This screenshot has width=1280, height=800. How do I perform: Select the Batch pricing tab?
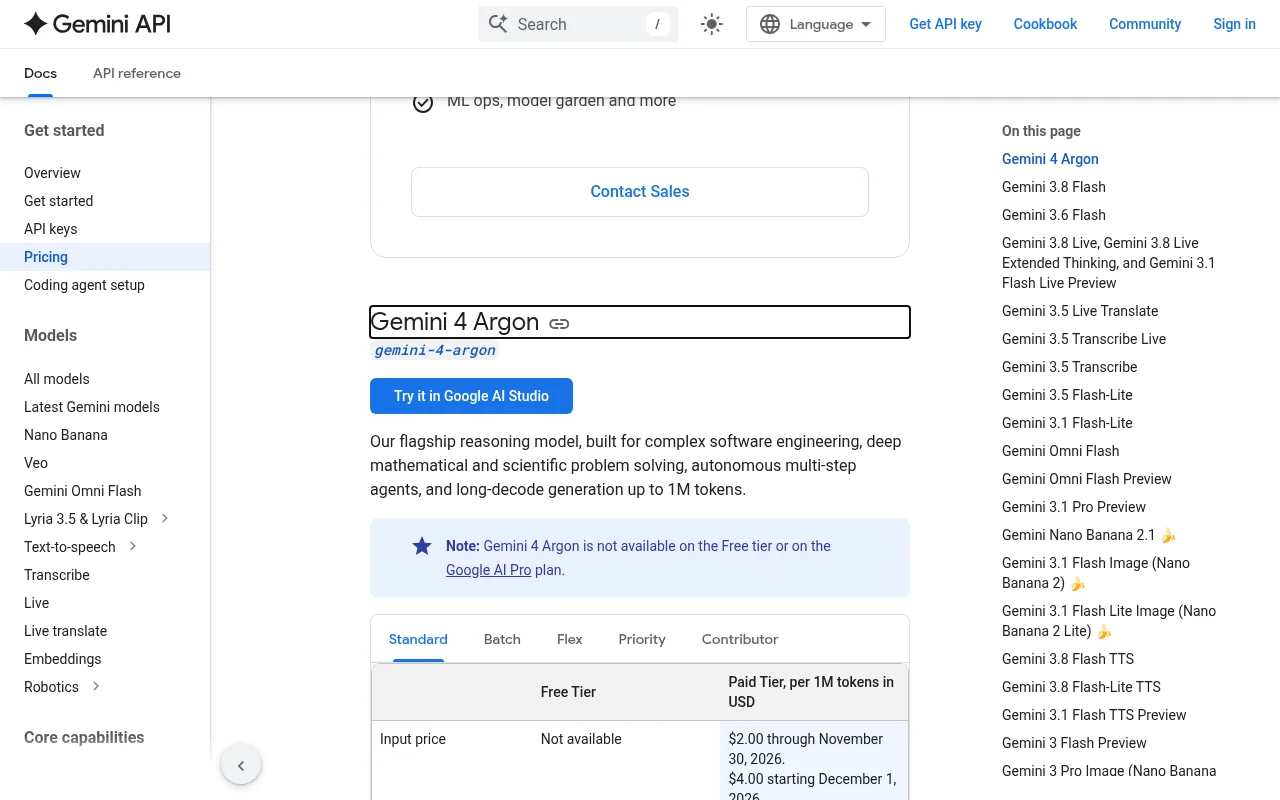[x=502, y=639]
